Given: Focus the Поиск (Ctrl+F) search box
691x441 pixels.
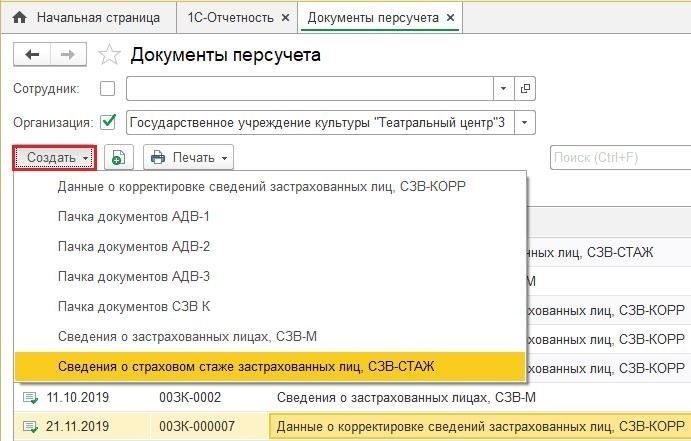Looking at the screenshot, I should [620, 158].
